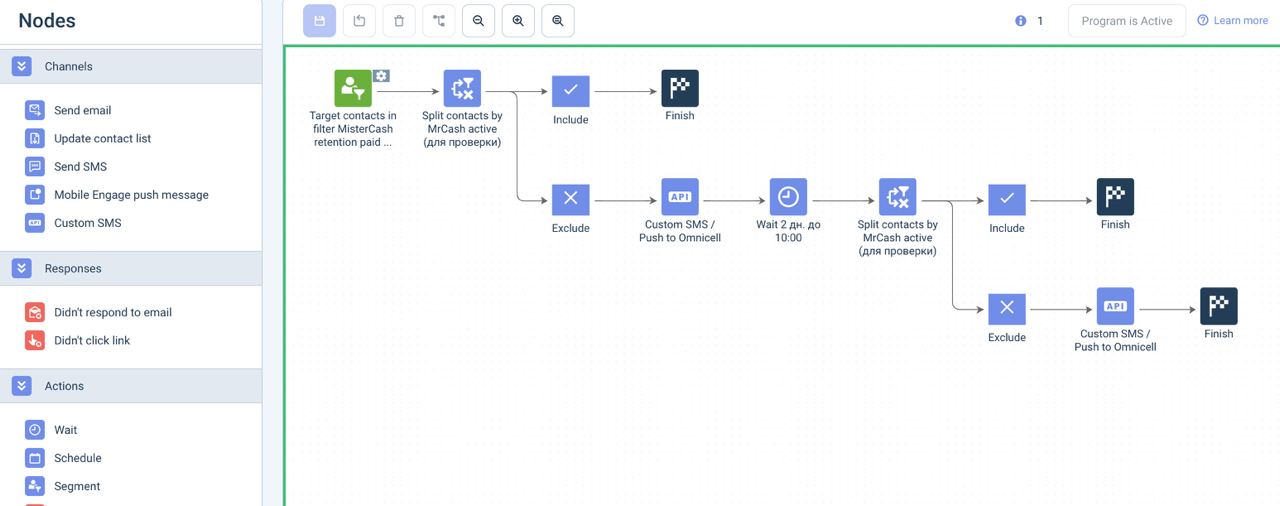Screen dimensions: 1280x506
Task: Click the export/copy program toolbar icon
Action: (360, 21)
